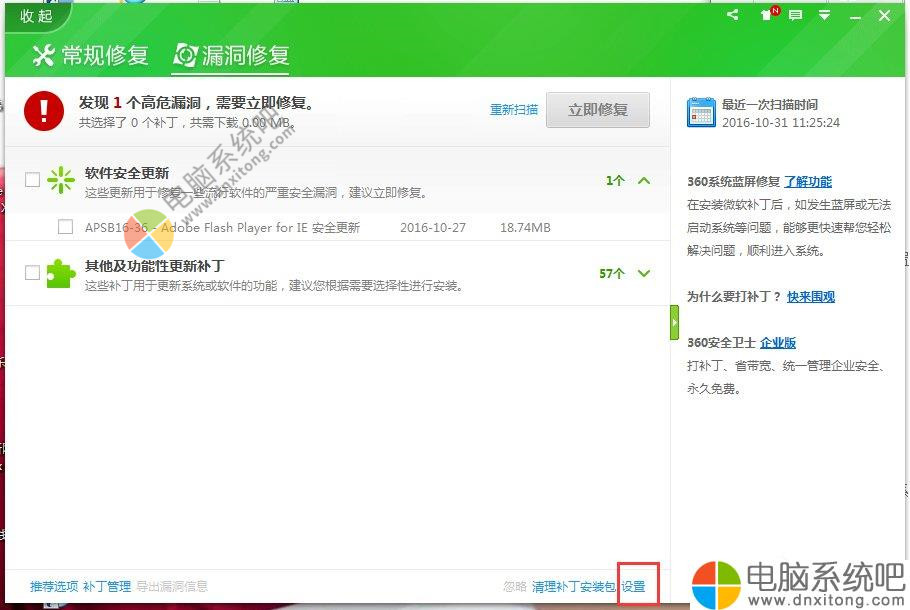
Task: Select APSB16-36 Adobe Flash Player update text
Action: [x=222, y=228]
